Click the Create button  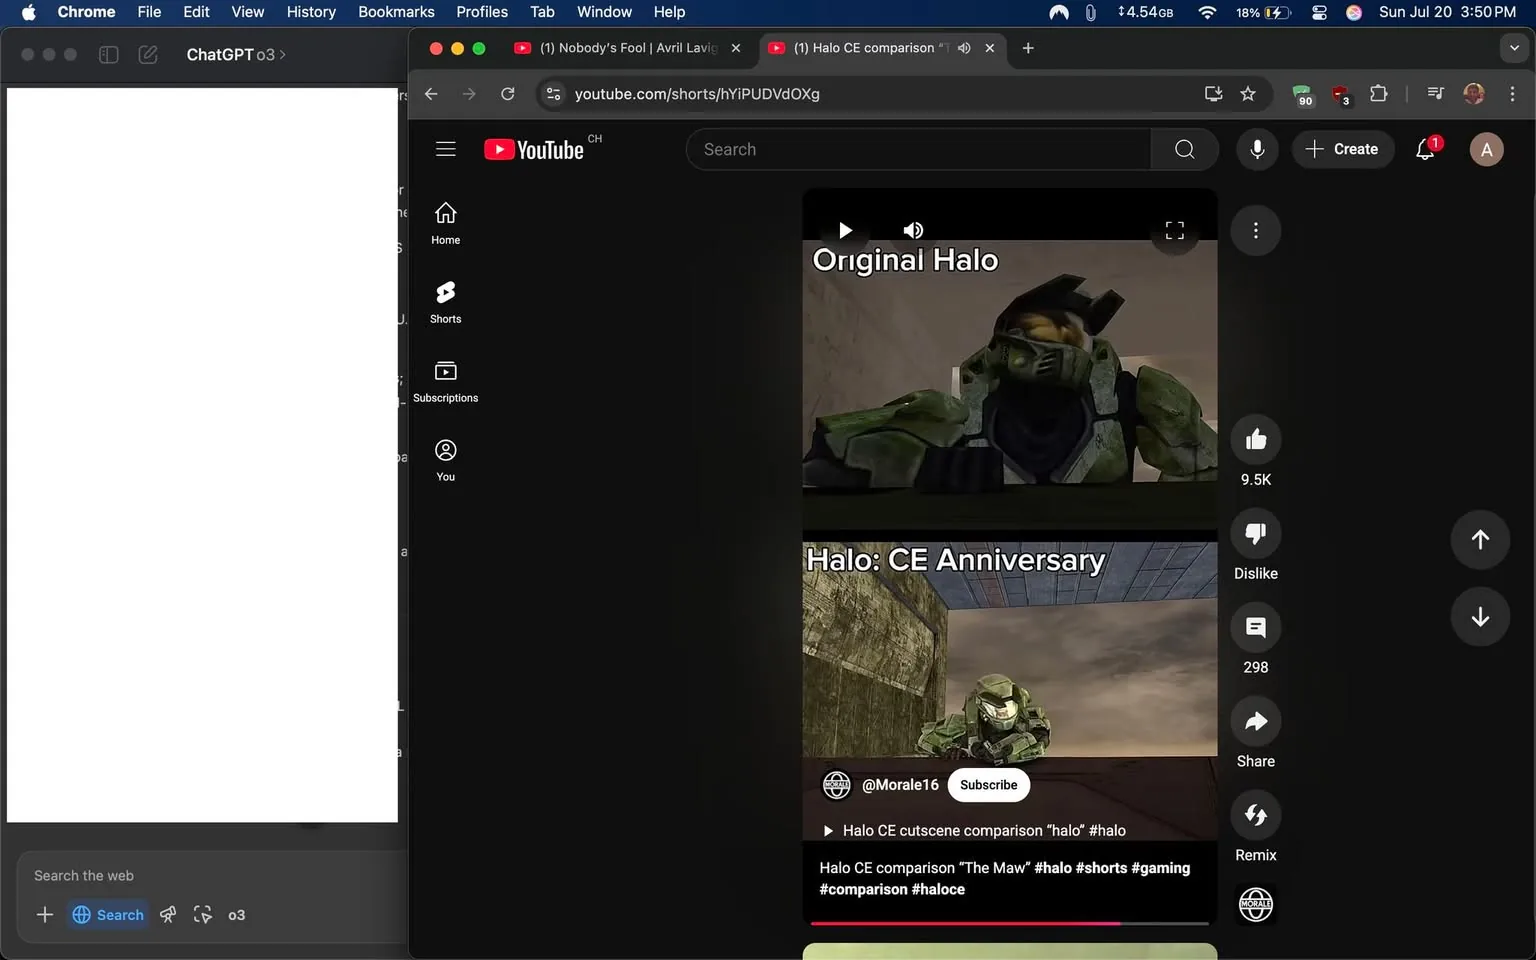[x=1343, y=149]
